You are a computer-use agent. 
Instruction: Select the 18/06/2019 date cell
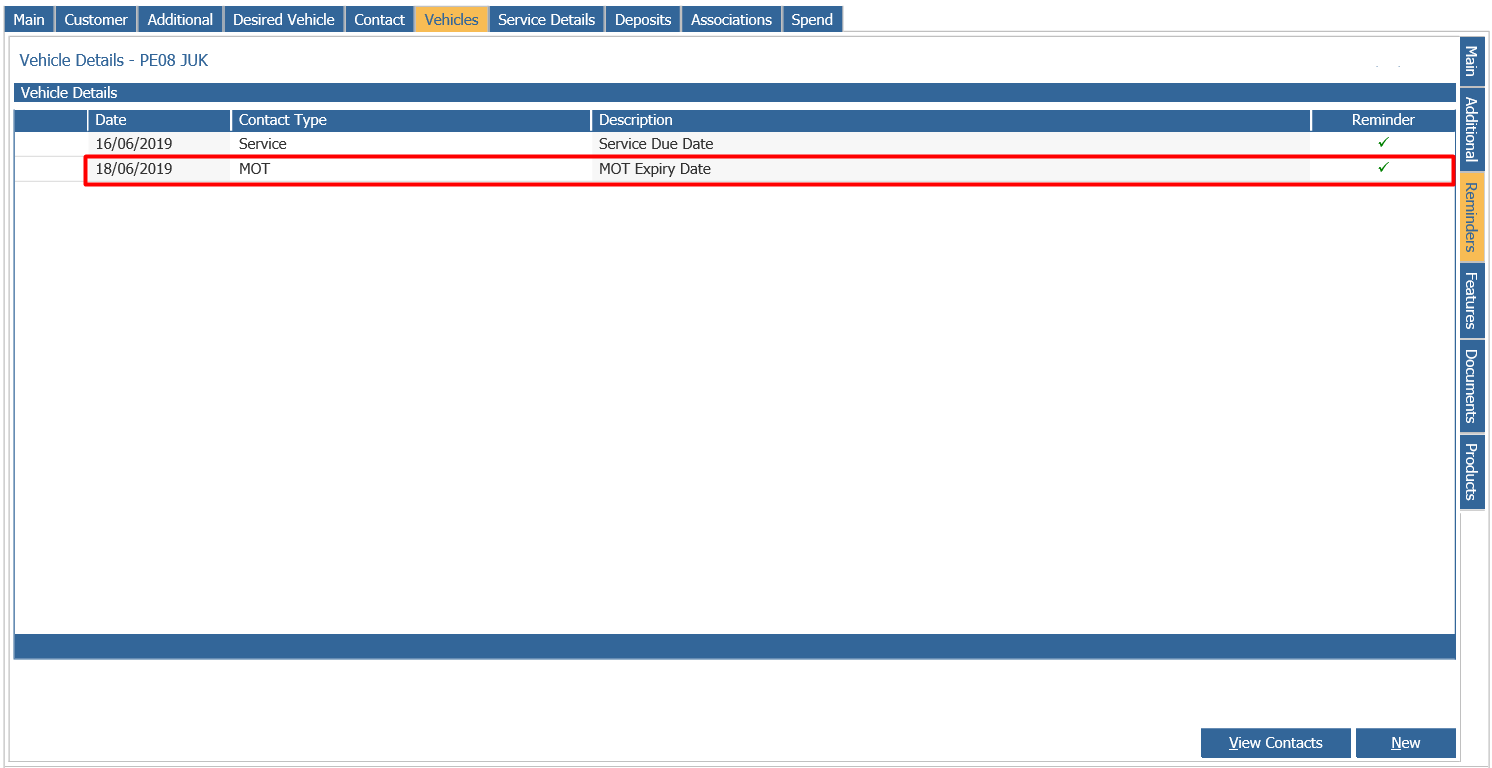[159, 169]
